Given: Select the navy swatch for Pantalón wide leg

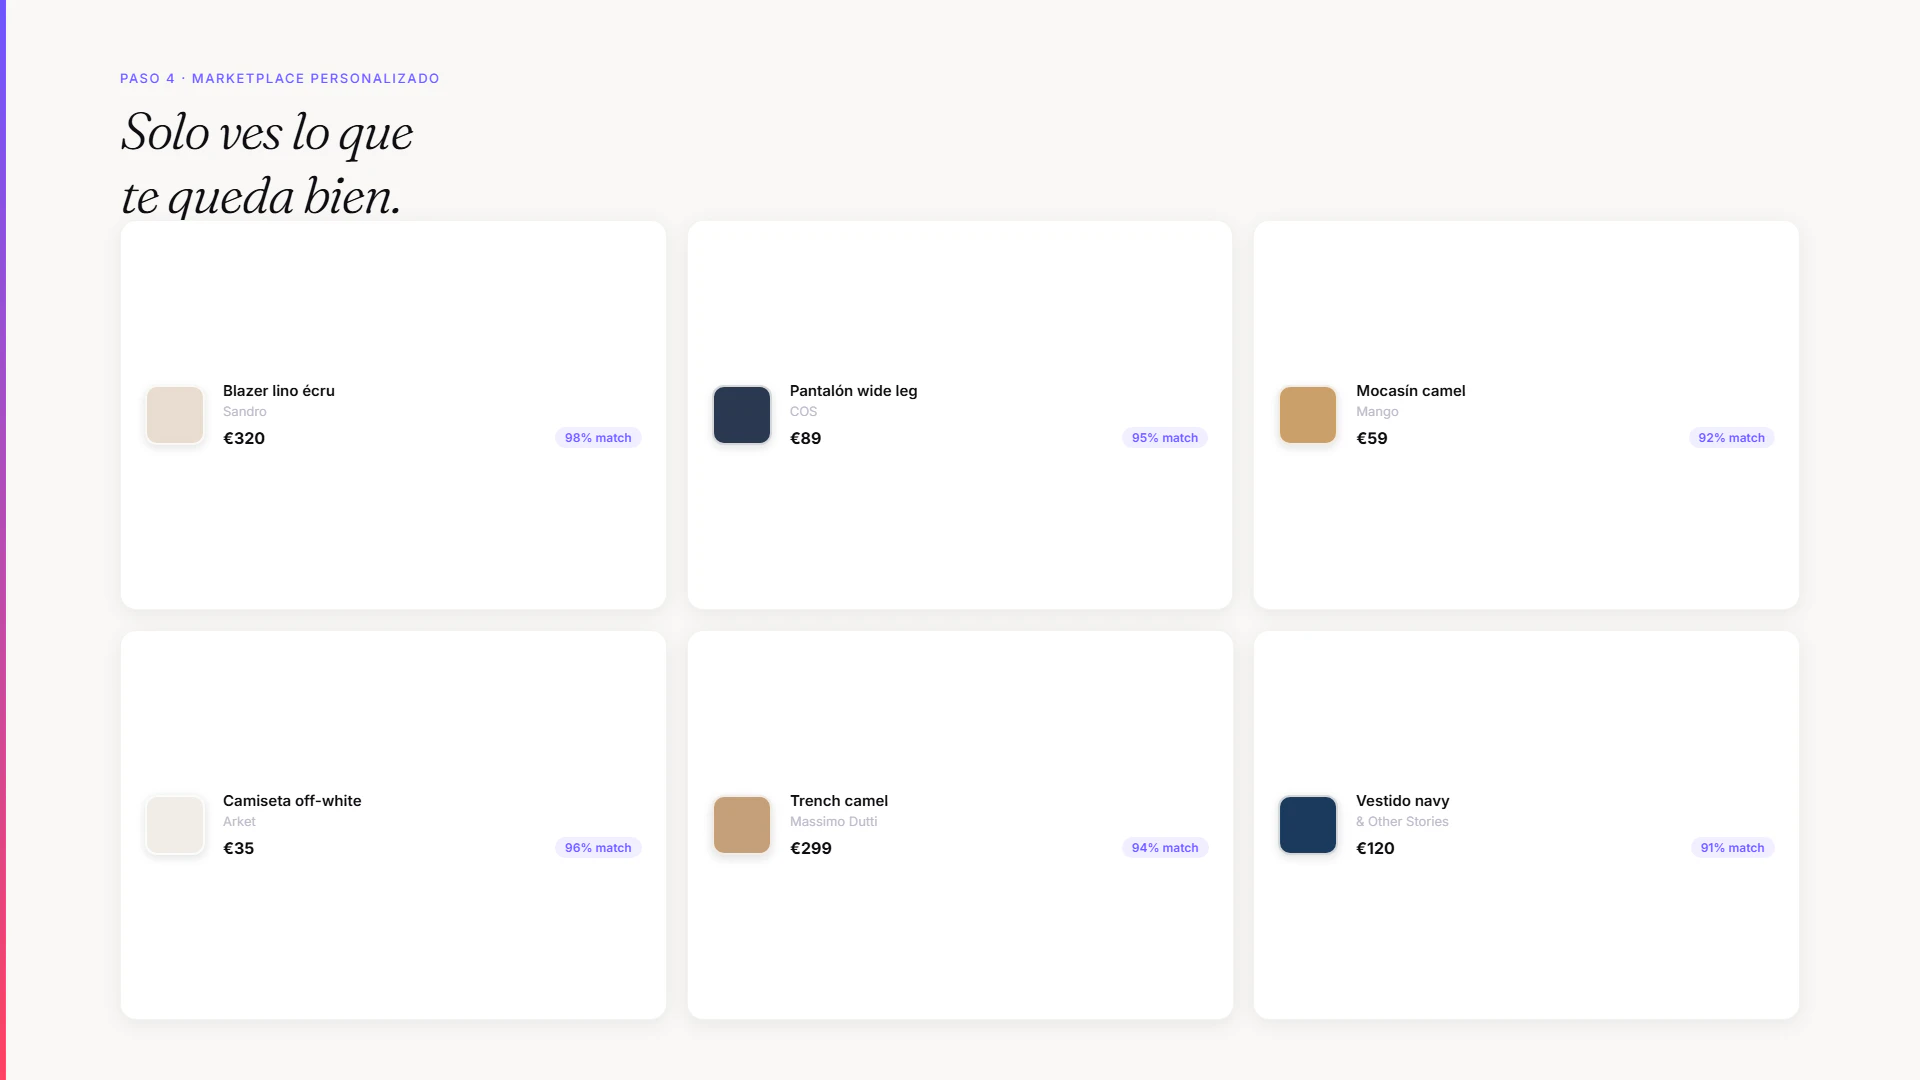Looking at the screenshot, I should pyautogui.click(x=742, y=415).
